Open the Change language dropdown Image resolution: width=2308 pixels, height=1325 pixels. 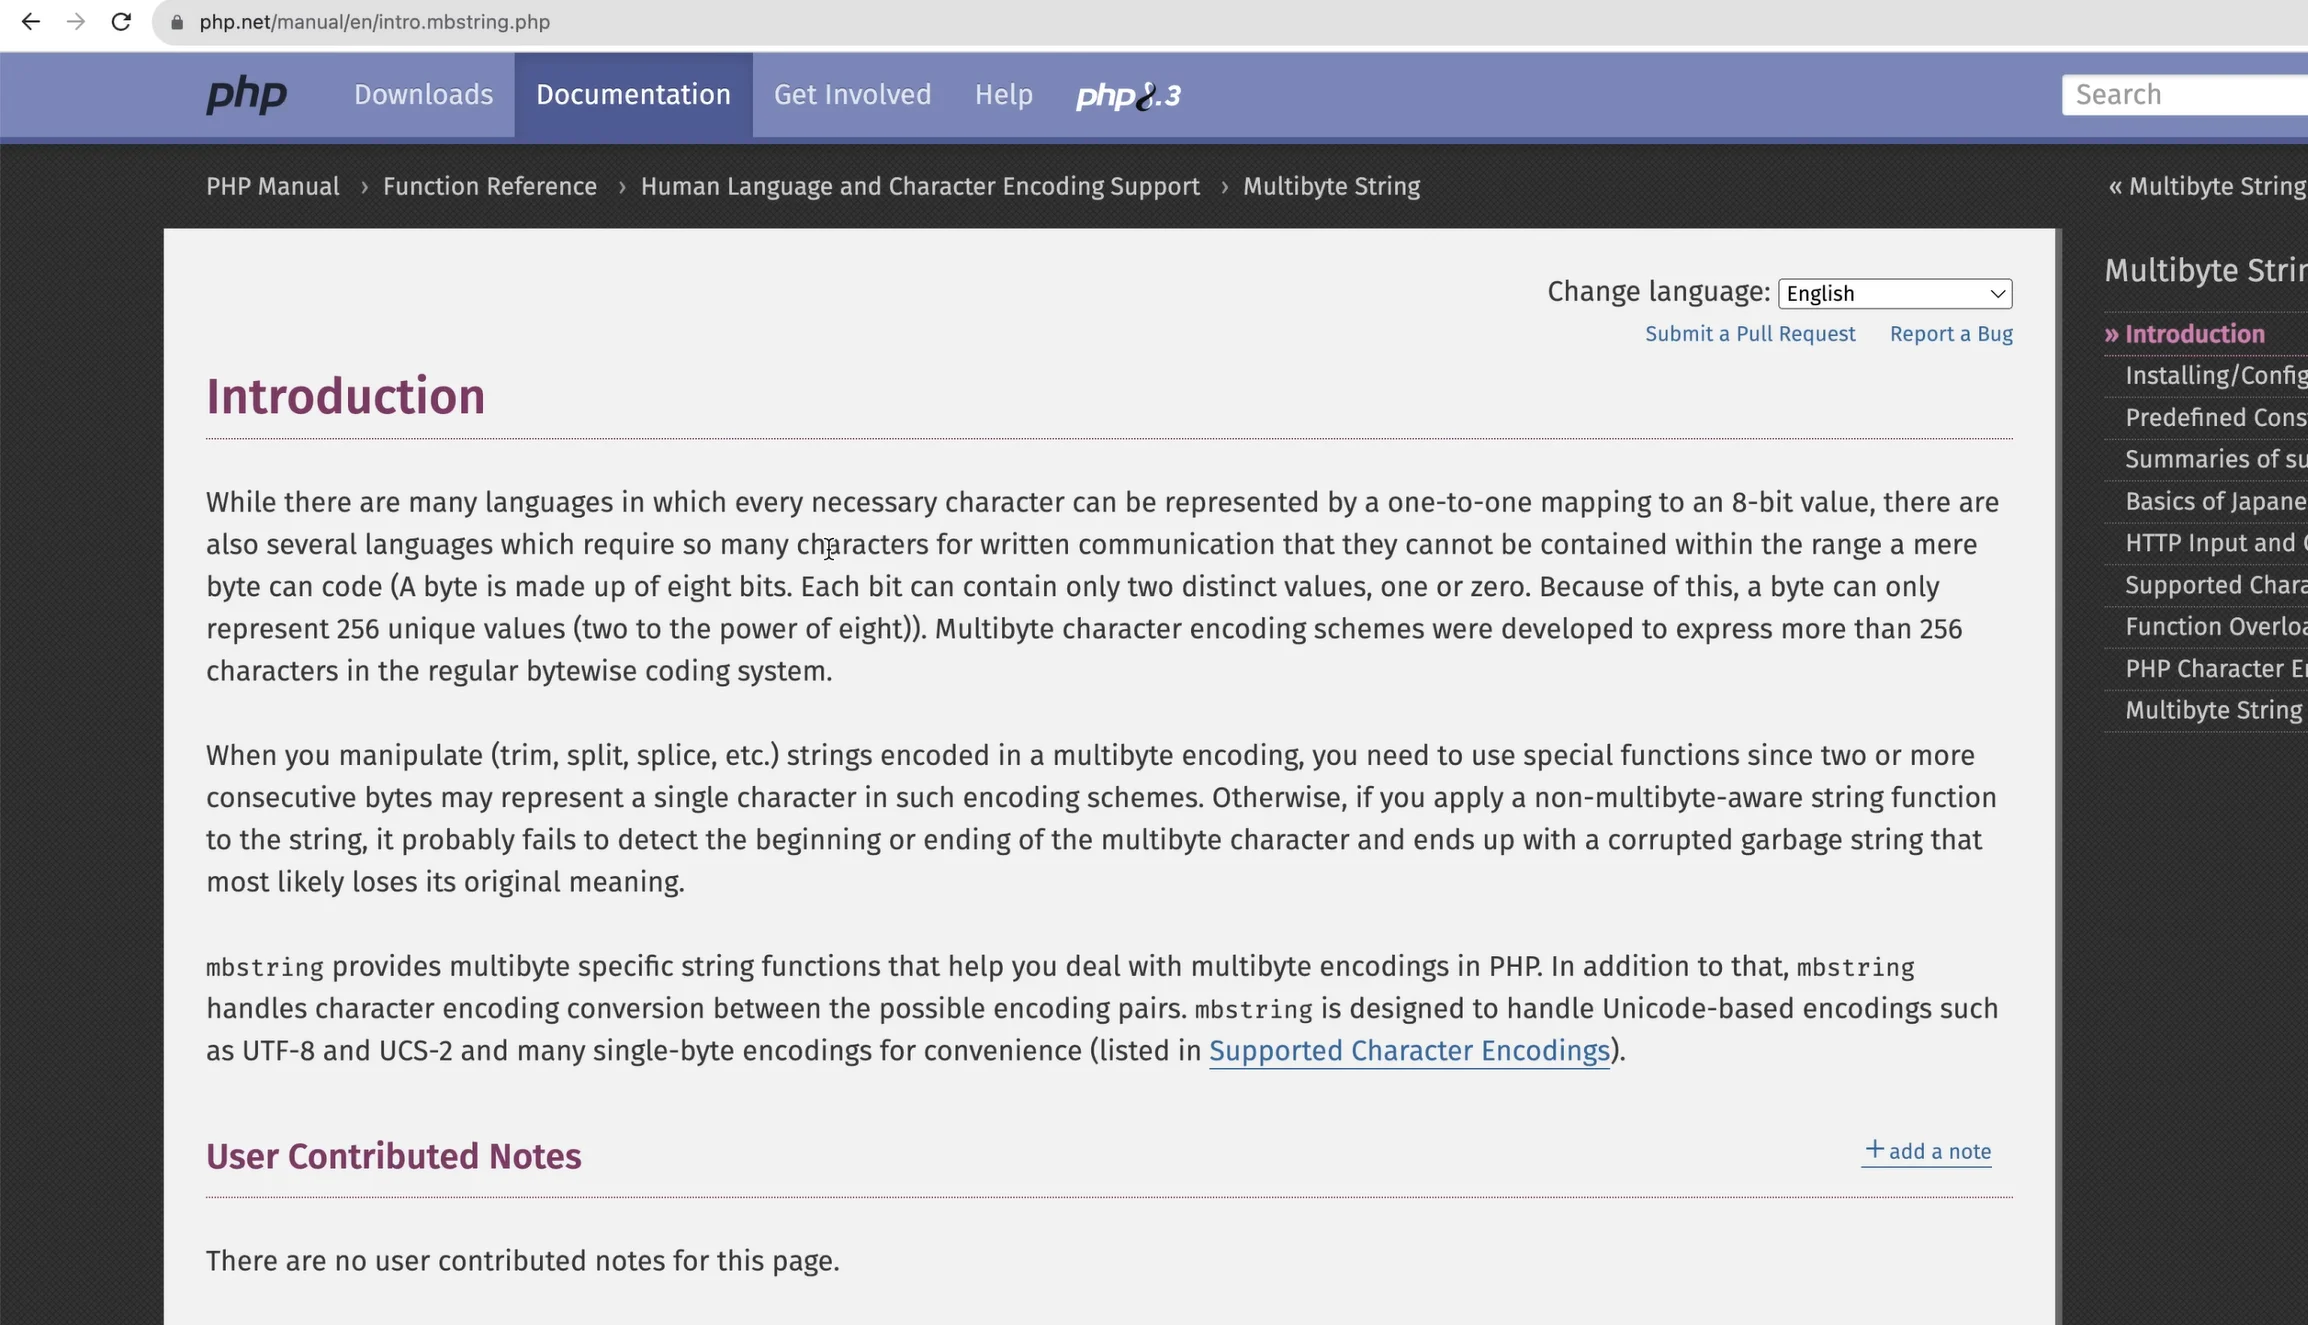(x=1894, y=293)
